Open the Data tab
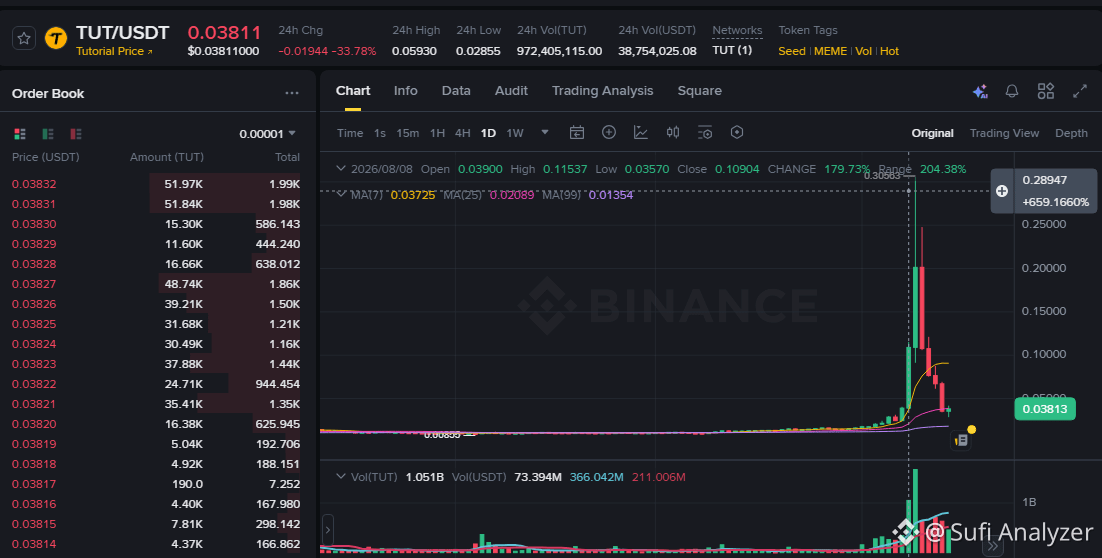The height and width of the screenshot is (558, 1102). point(456,91)
